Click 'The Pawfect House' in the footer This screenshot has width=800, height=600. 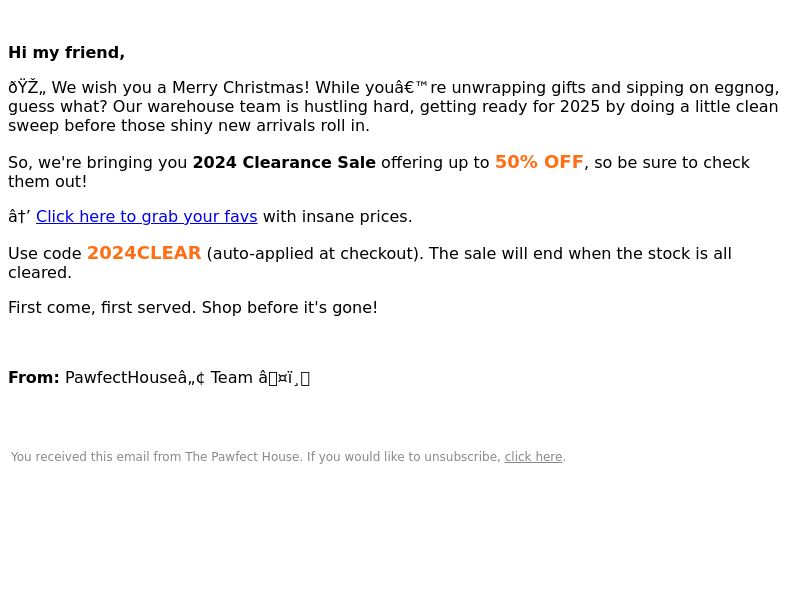244,457
